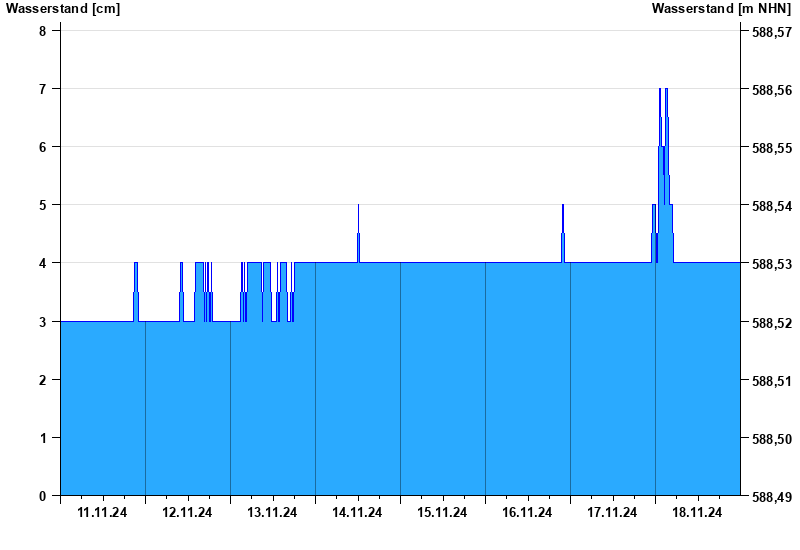Click the 15.11.24 date label
Screen dimensions: 800x550
pyautogui.click(x=442, y=512)
